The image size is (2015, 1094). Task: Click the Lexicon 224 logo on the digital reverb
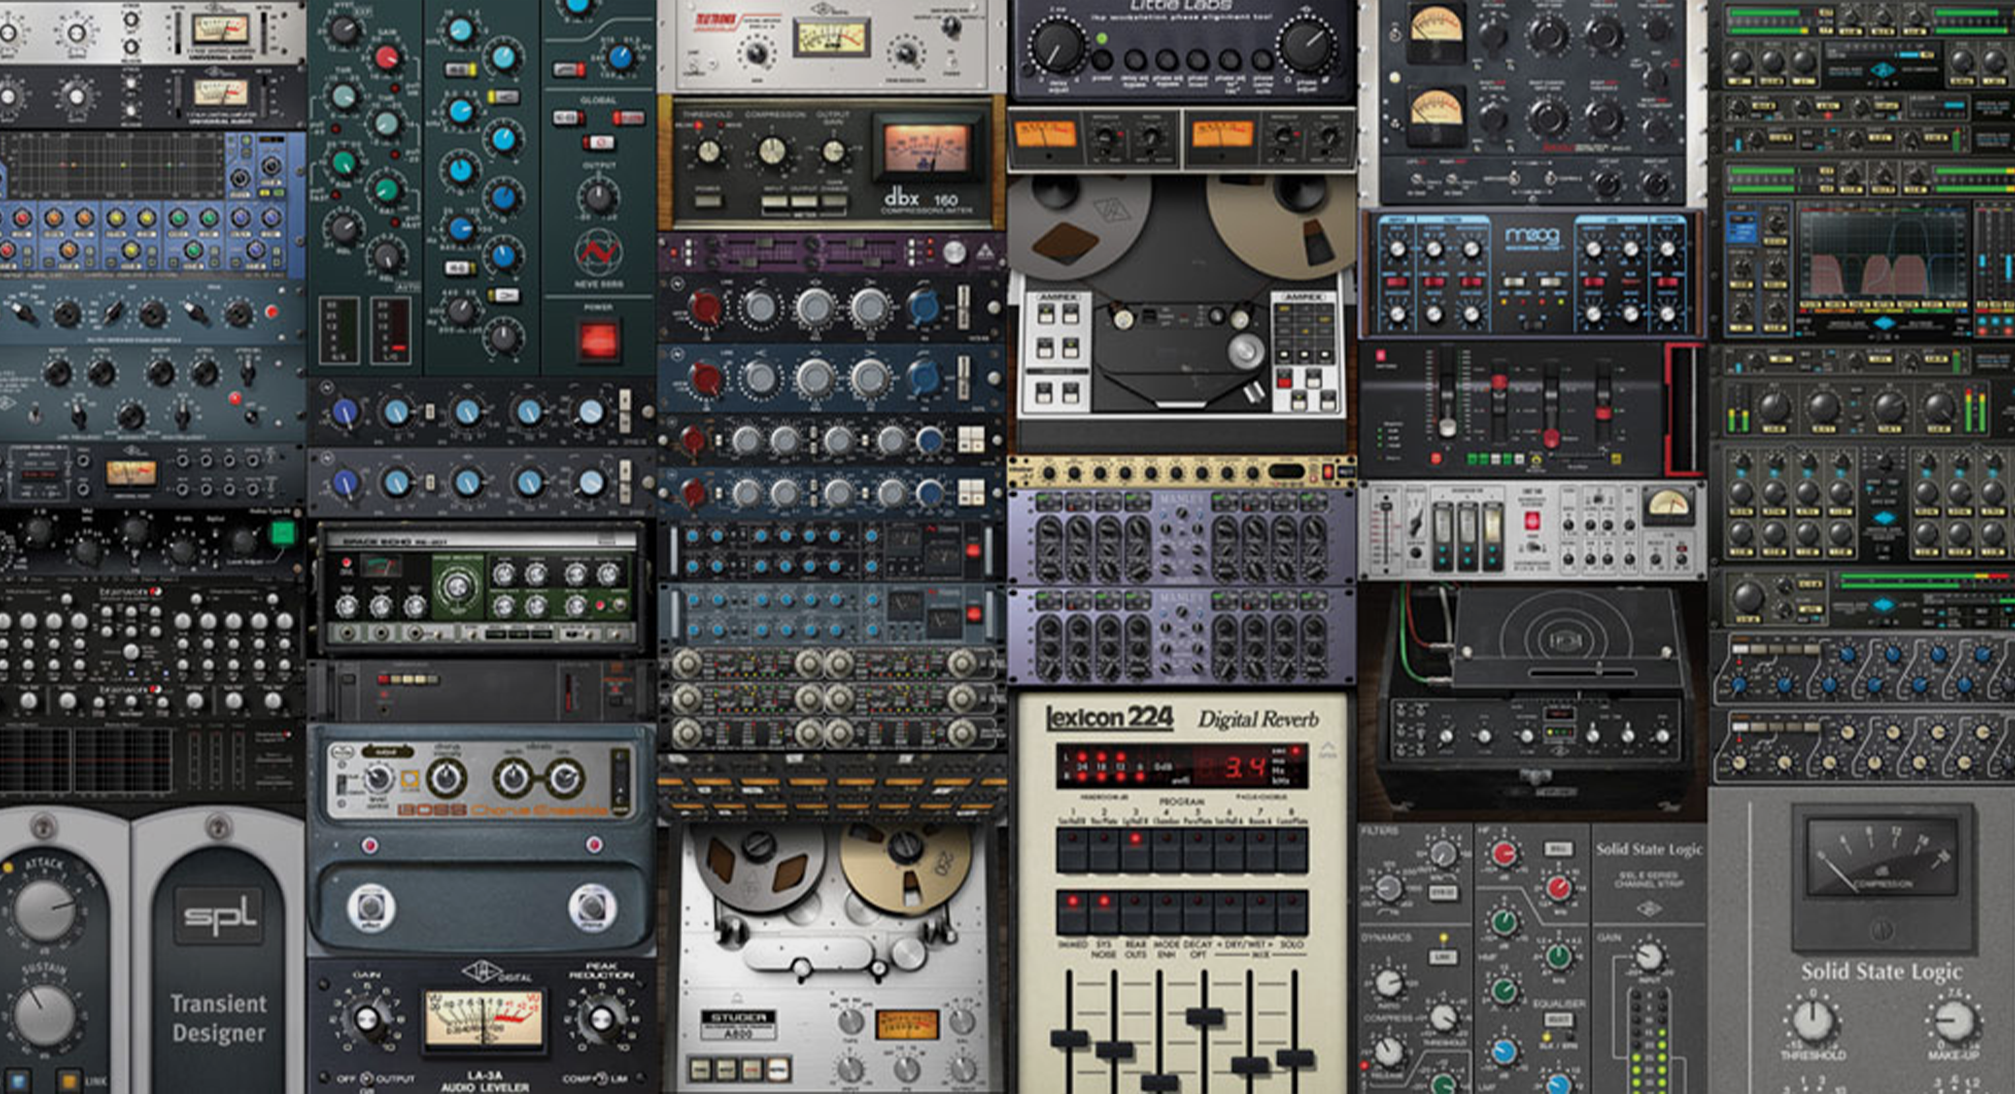coord(1110,716)
